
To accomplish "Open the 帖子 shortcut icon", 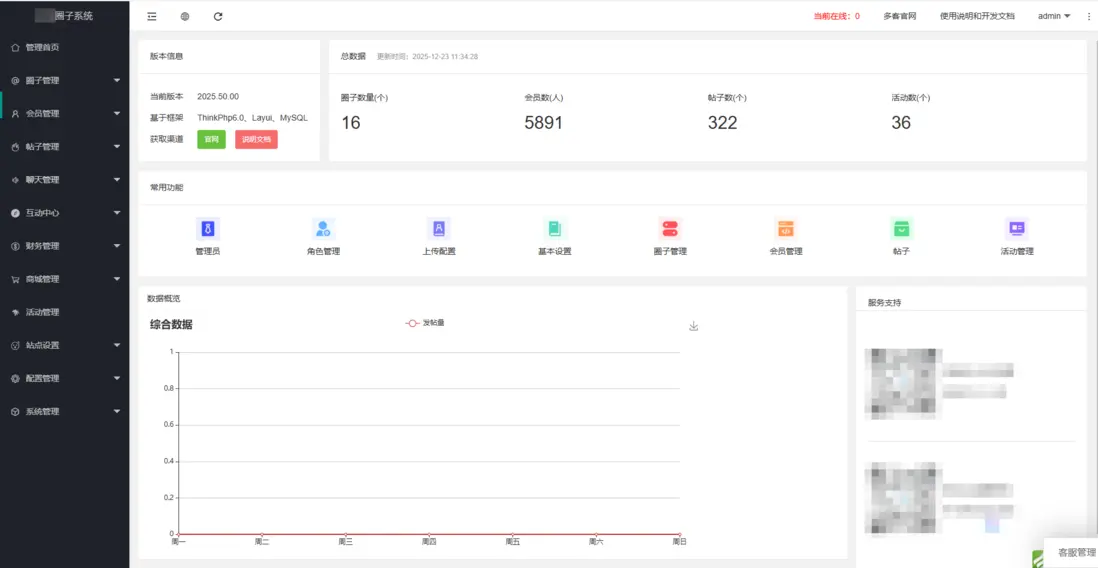I will [901, 228].
